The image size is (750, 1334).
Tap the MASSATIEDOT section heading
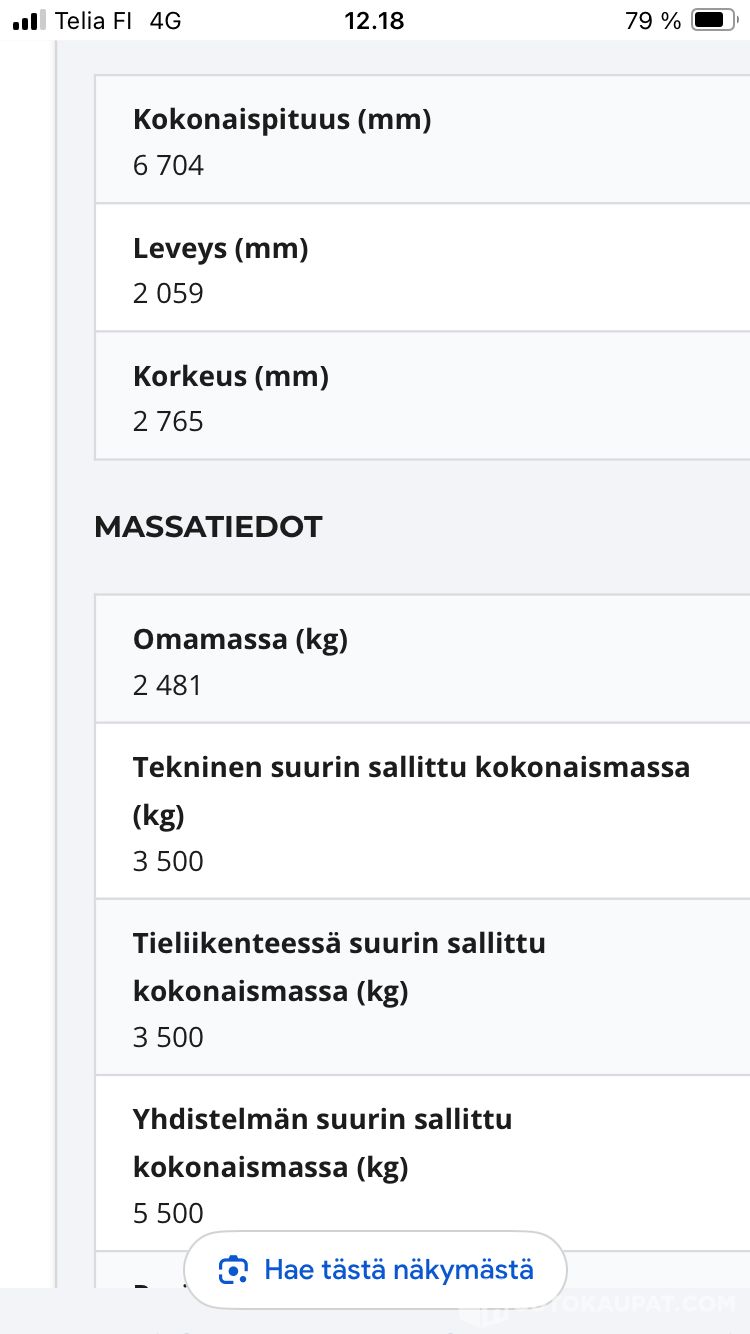point(208,527)
